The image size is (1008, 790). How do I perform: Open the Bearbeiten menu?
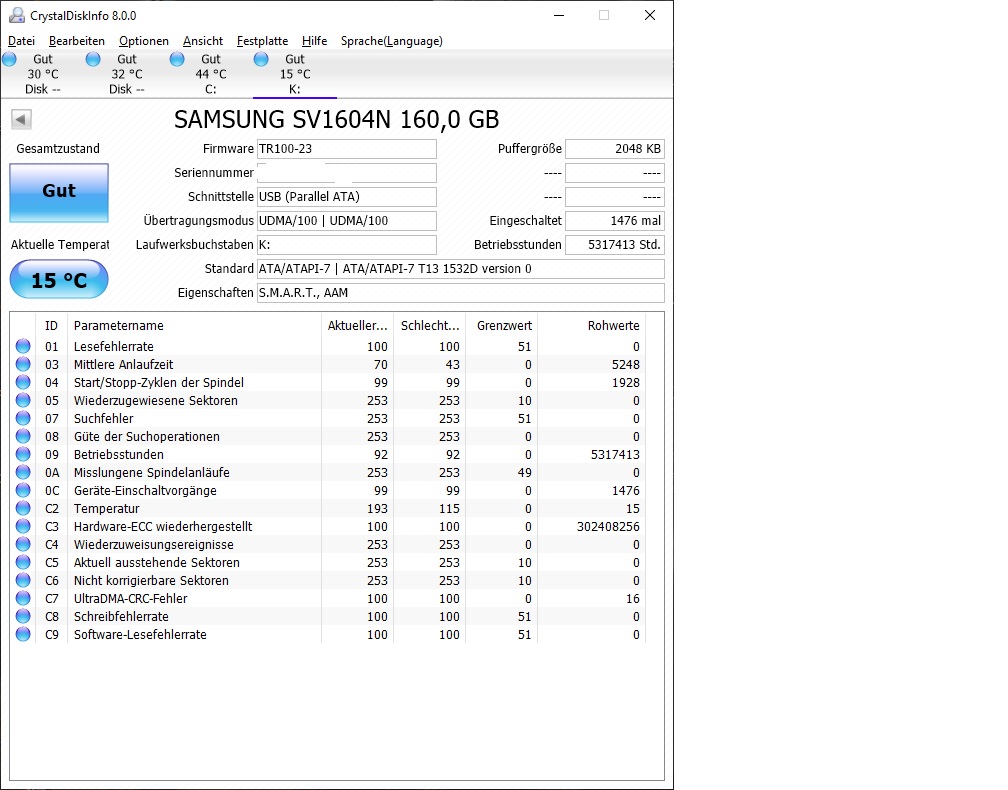pos(76,41)
